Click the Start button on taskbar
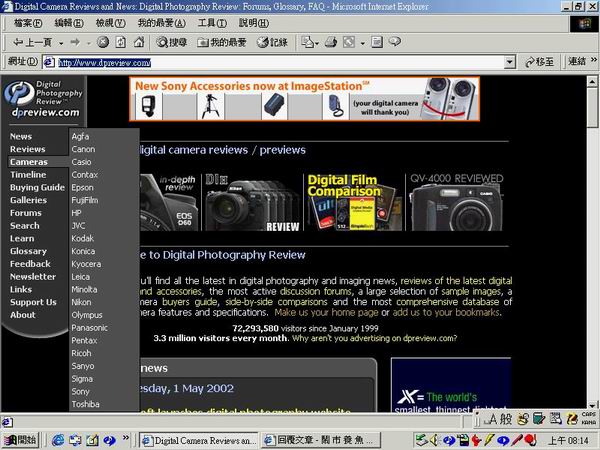Viewport: 600px width, 450px height. click(x=20, y=440)
